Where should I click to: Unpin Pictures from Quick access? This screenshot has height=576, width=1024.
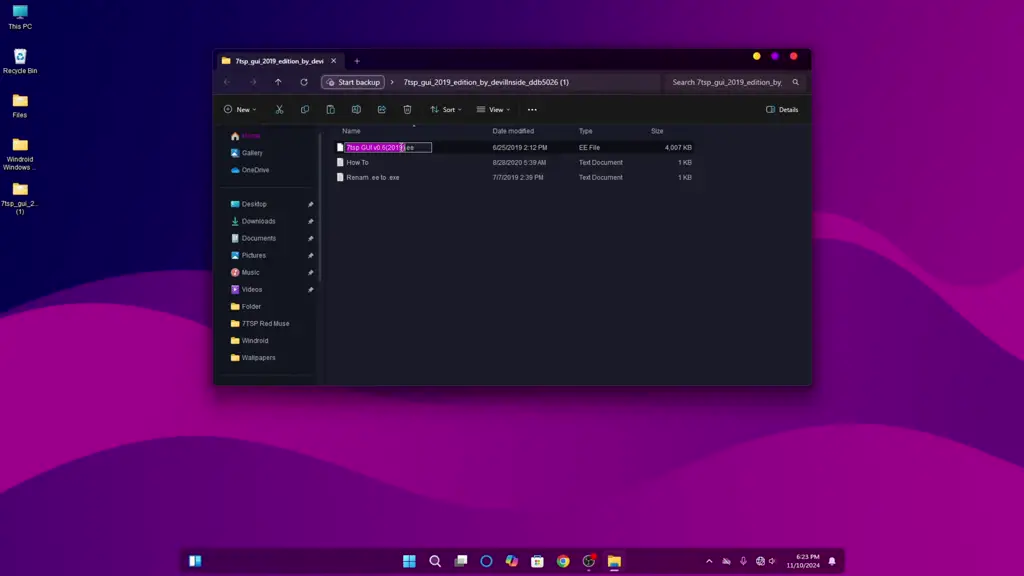[x=310, y=255]
